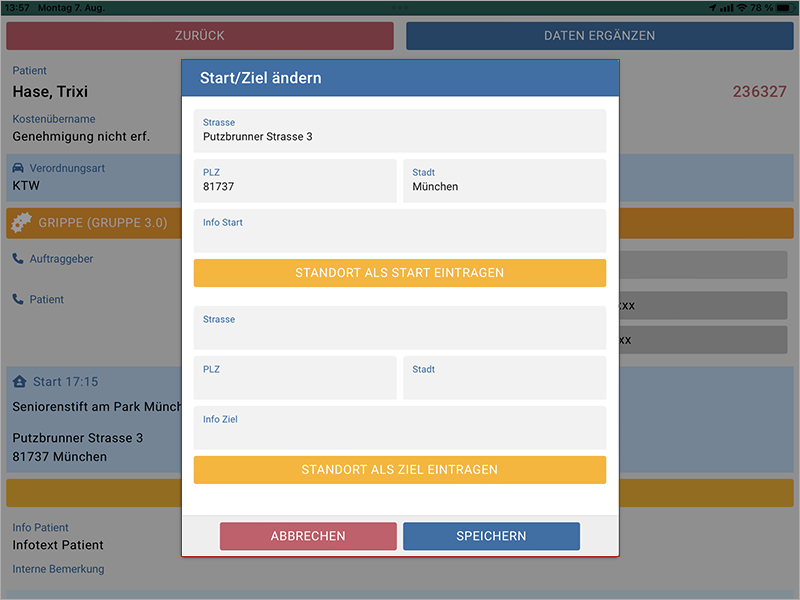Edit the Stadt field showing München
The image size is (800, 600).
(504, 181)
